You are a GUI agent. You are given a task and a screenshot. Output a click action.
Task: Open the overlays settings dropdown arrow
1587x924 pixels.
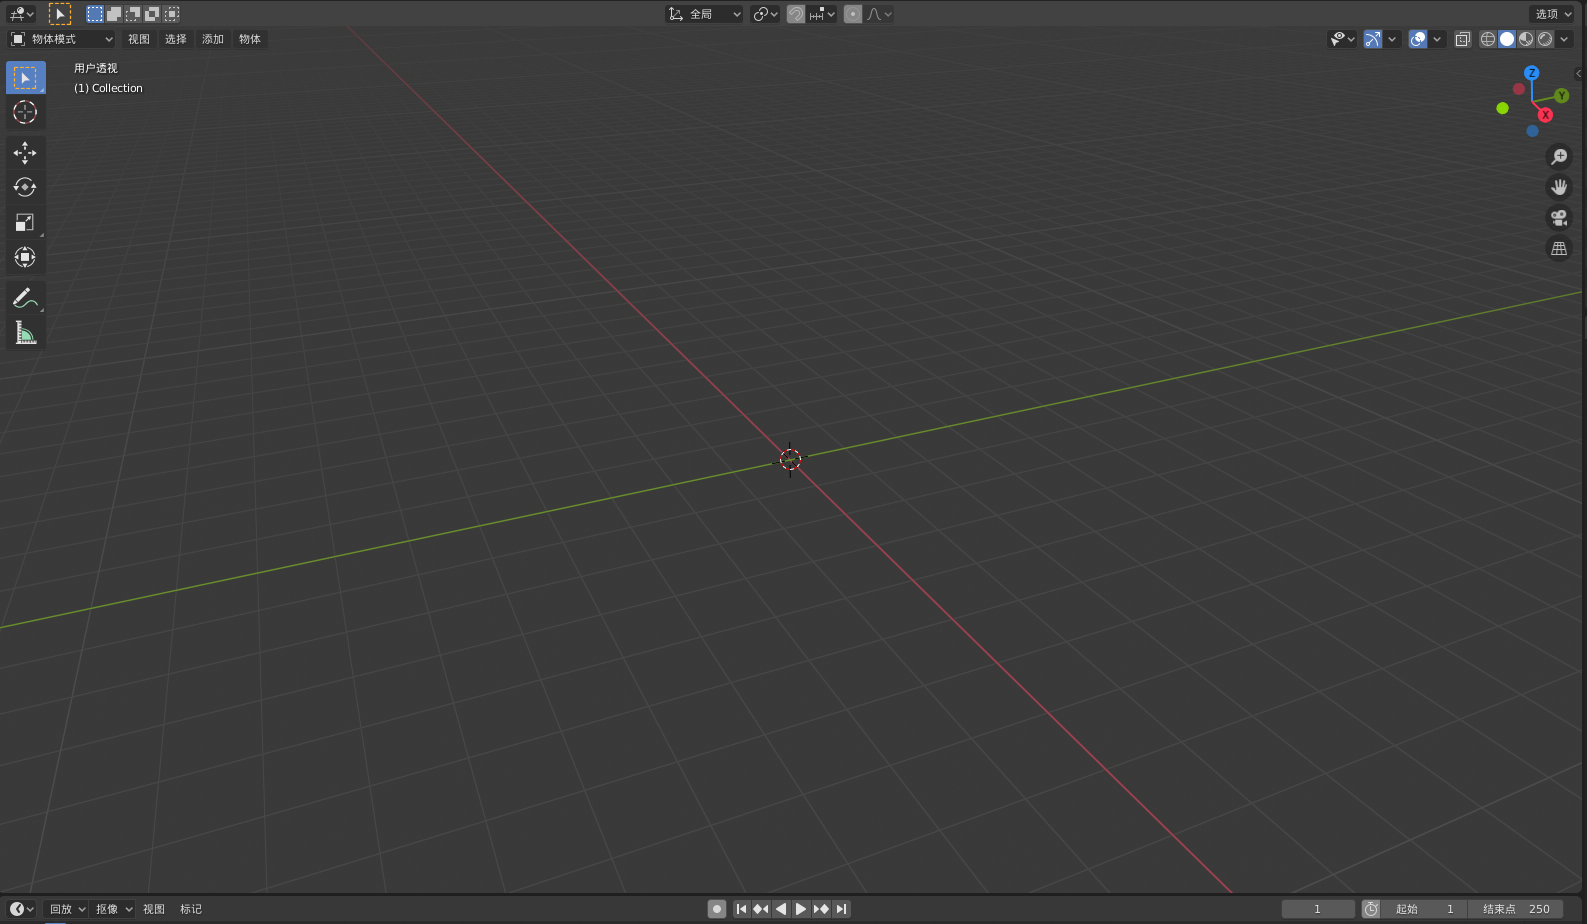pos(1437,39)
